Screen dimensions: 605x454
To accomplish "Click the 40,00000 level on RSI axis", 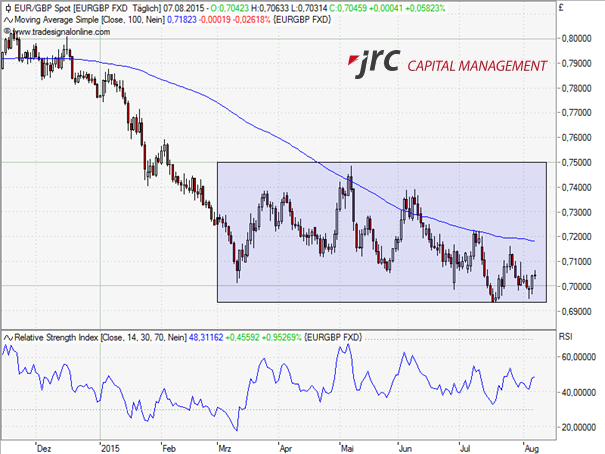I will click(x=579, y=392).
